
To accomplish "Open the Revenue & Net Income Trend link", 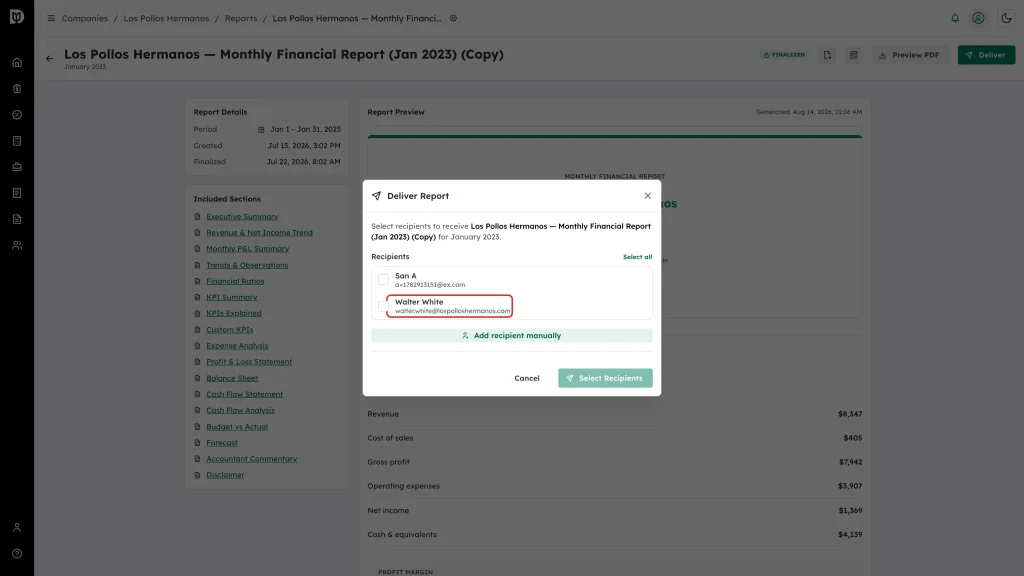I will point(259,232).
